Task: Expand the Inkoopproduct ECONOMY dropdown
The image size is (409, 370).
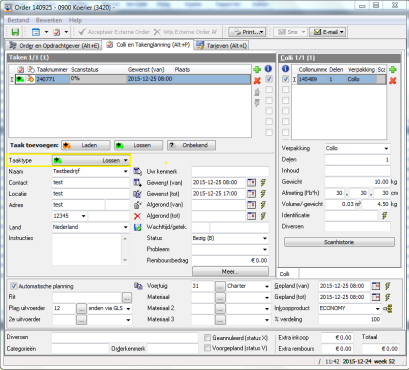Action: tap(377, 308)
